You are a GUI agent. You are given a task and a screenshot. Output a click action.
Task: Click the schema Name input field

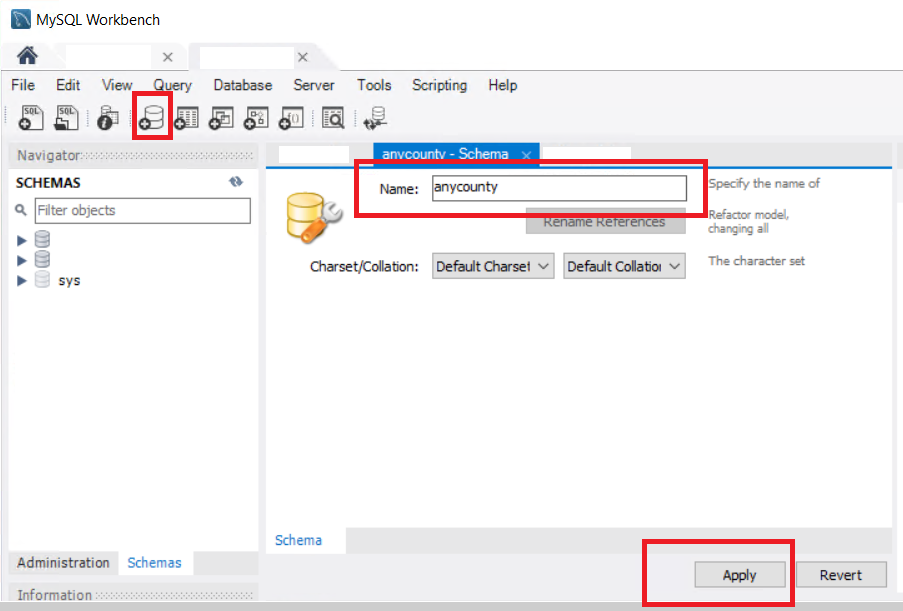pos(559,188)
